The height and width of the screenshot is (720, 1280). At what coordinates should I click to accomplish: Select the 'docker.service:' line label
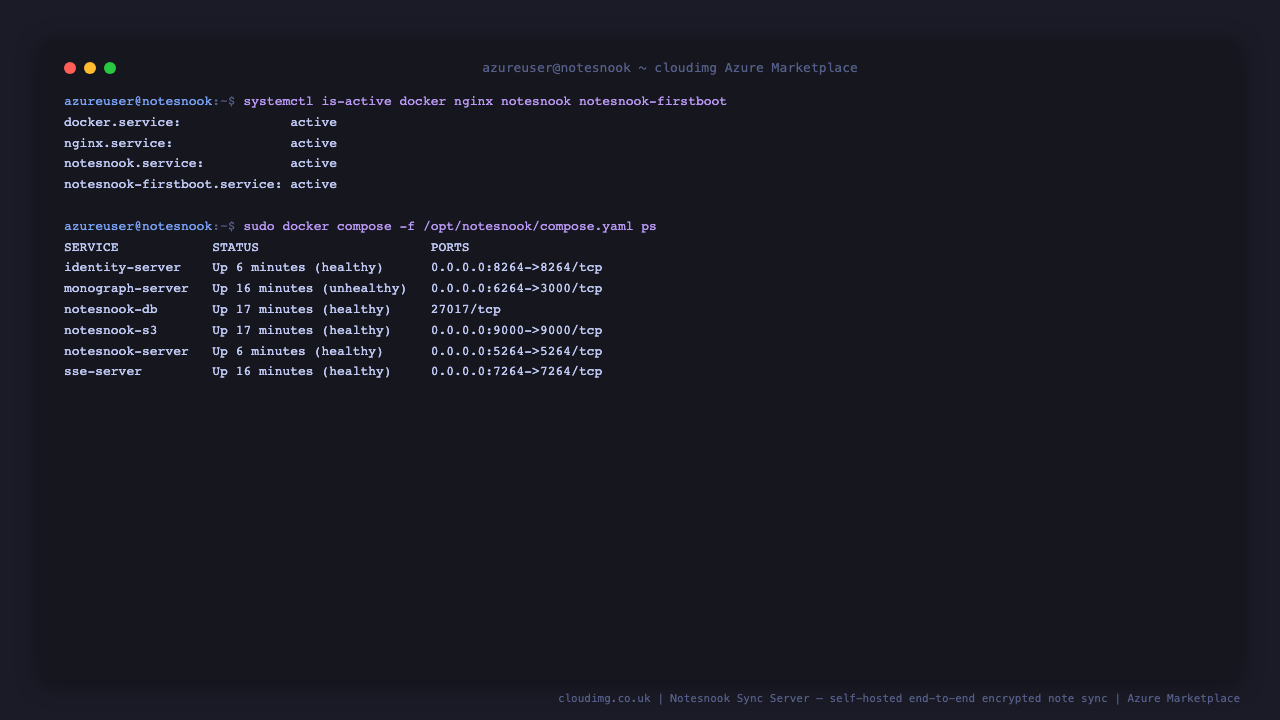(122, 123)
